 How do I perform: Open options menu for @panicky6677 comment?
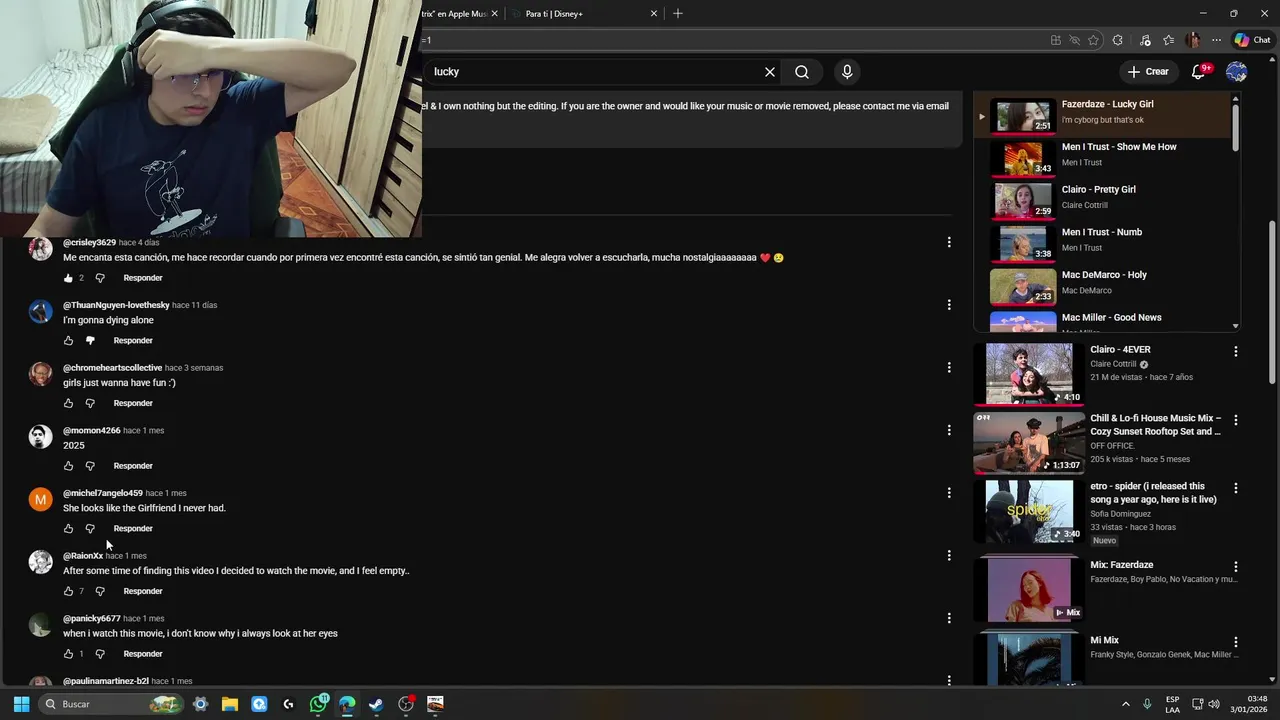[949, 618]
